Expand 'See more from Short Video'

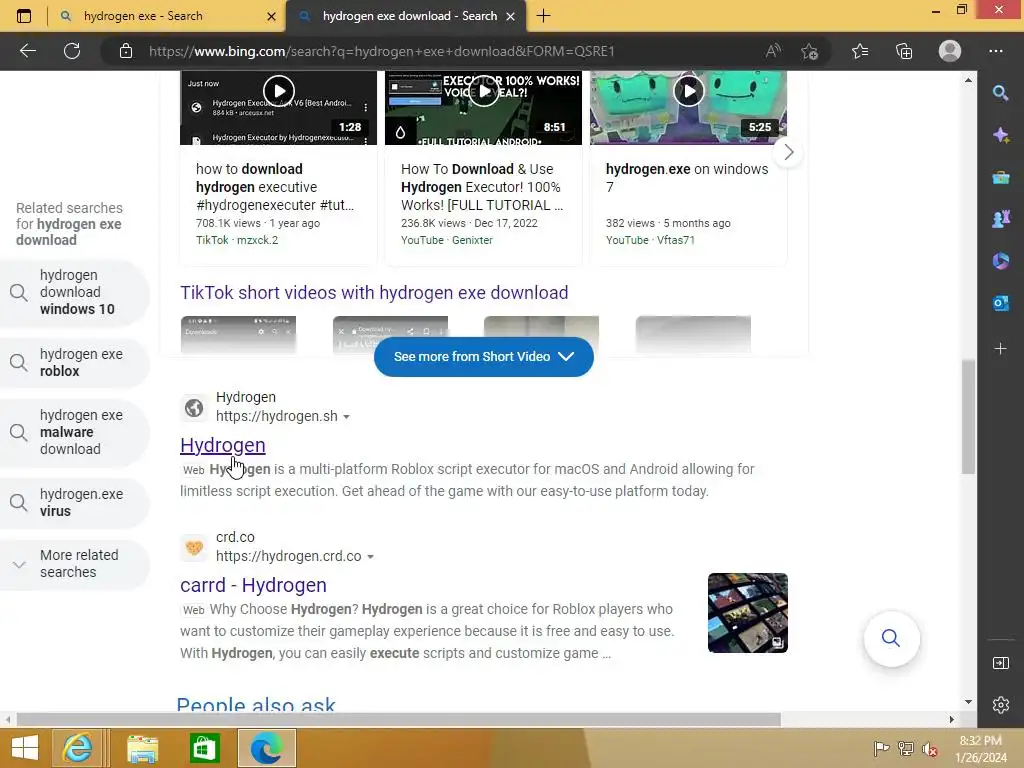coord(484,357)
